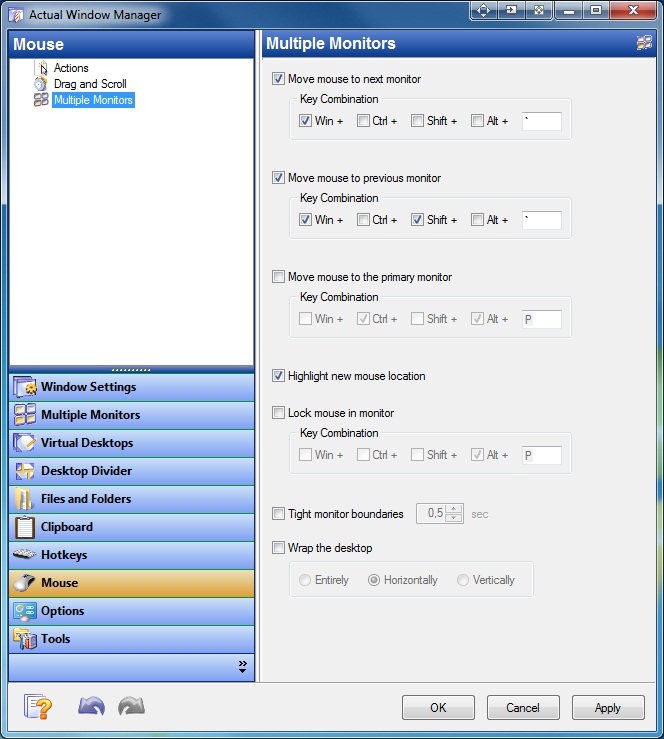This screenshot has width=664, height=739.
Task: Select the Horizontally wrap option
Action: (x=374, y=580)
